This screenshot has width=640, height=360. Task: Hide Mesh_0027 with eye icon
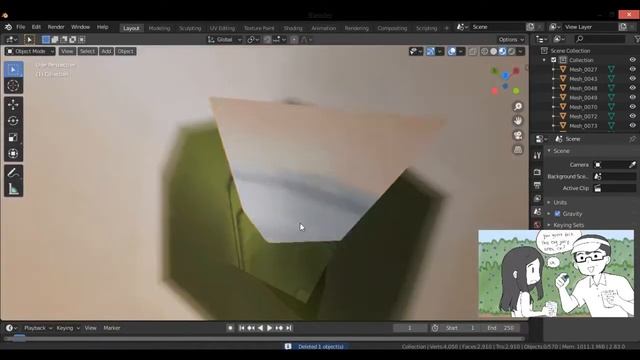[632, 69]
